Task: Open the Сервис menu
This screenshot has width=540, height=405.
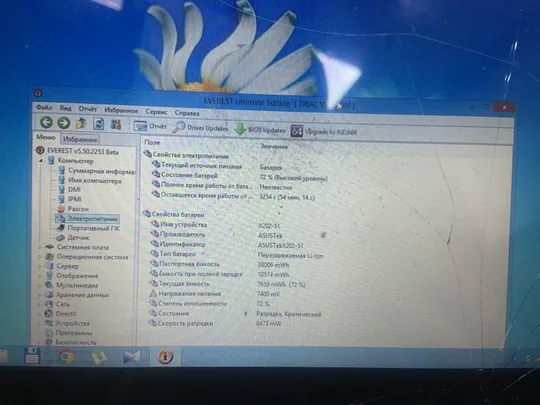Action: coord(156,112)
